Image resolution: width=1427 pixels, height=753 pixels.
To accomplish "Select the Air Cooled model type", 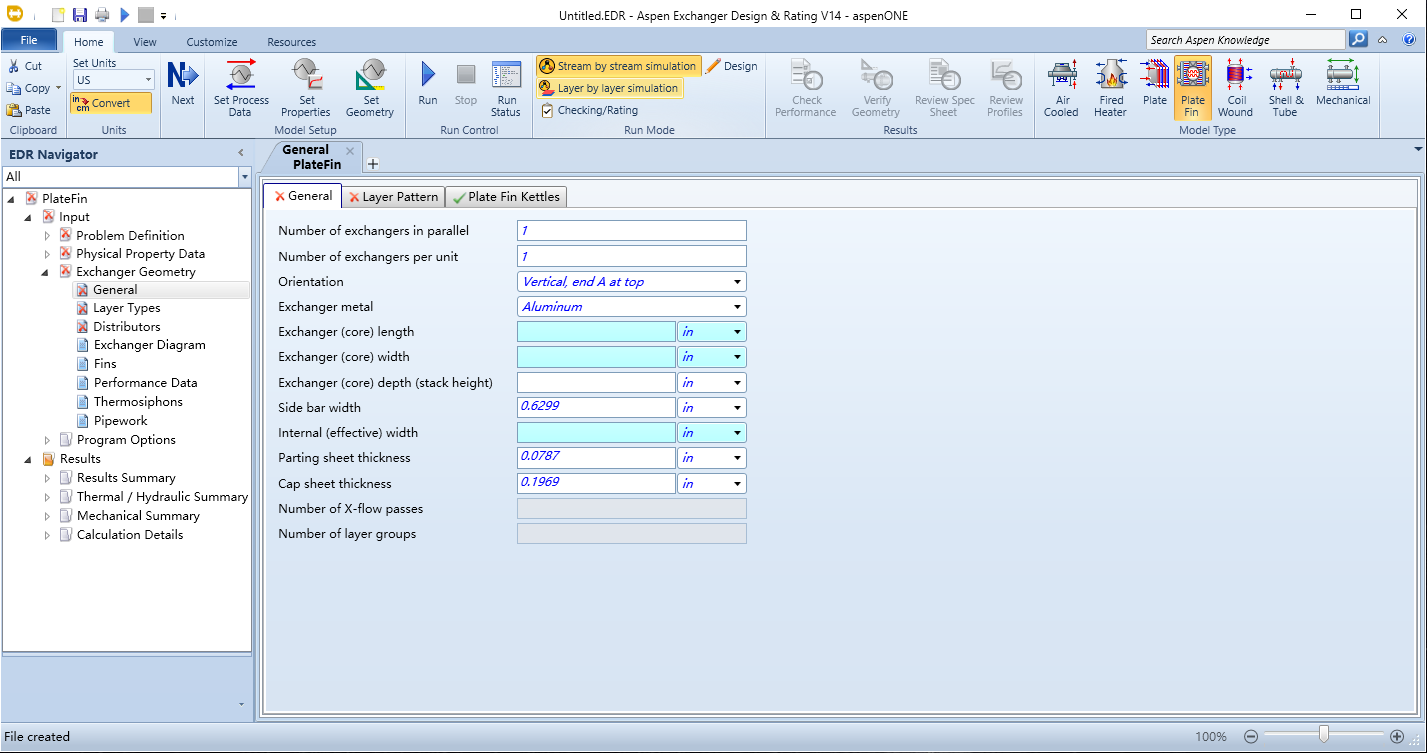I will pyautogui.click(x=1061, y=88).
